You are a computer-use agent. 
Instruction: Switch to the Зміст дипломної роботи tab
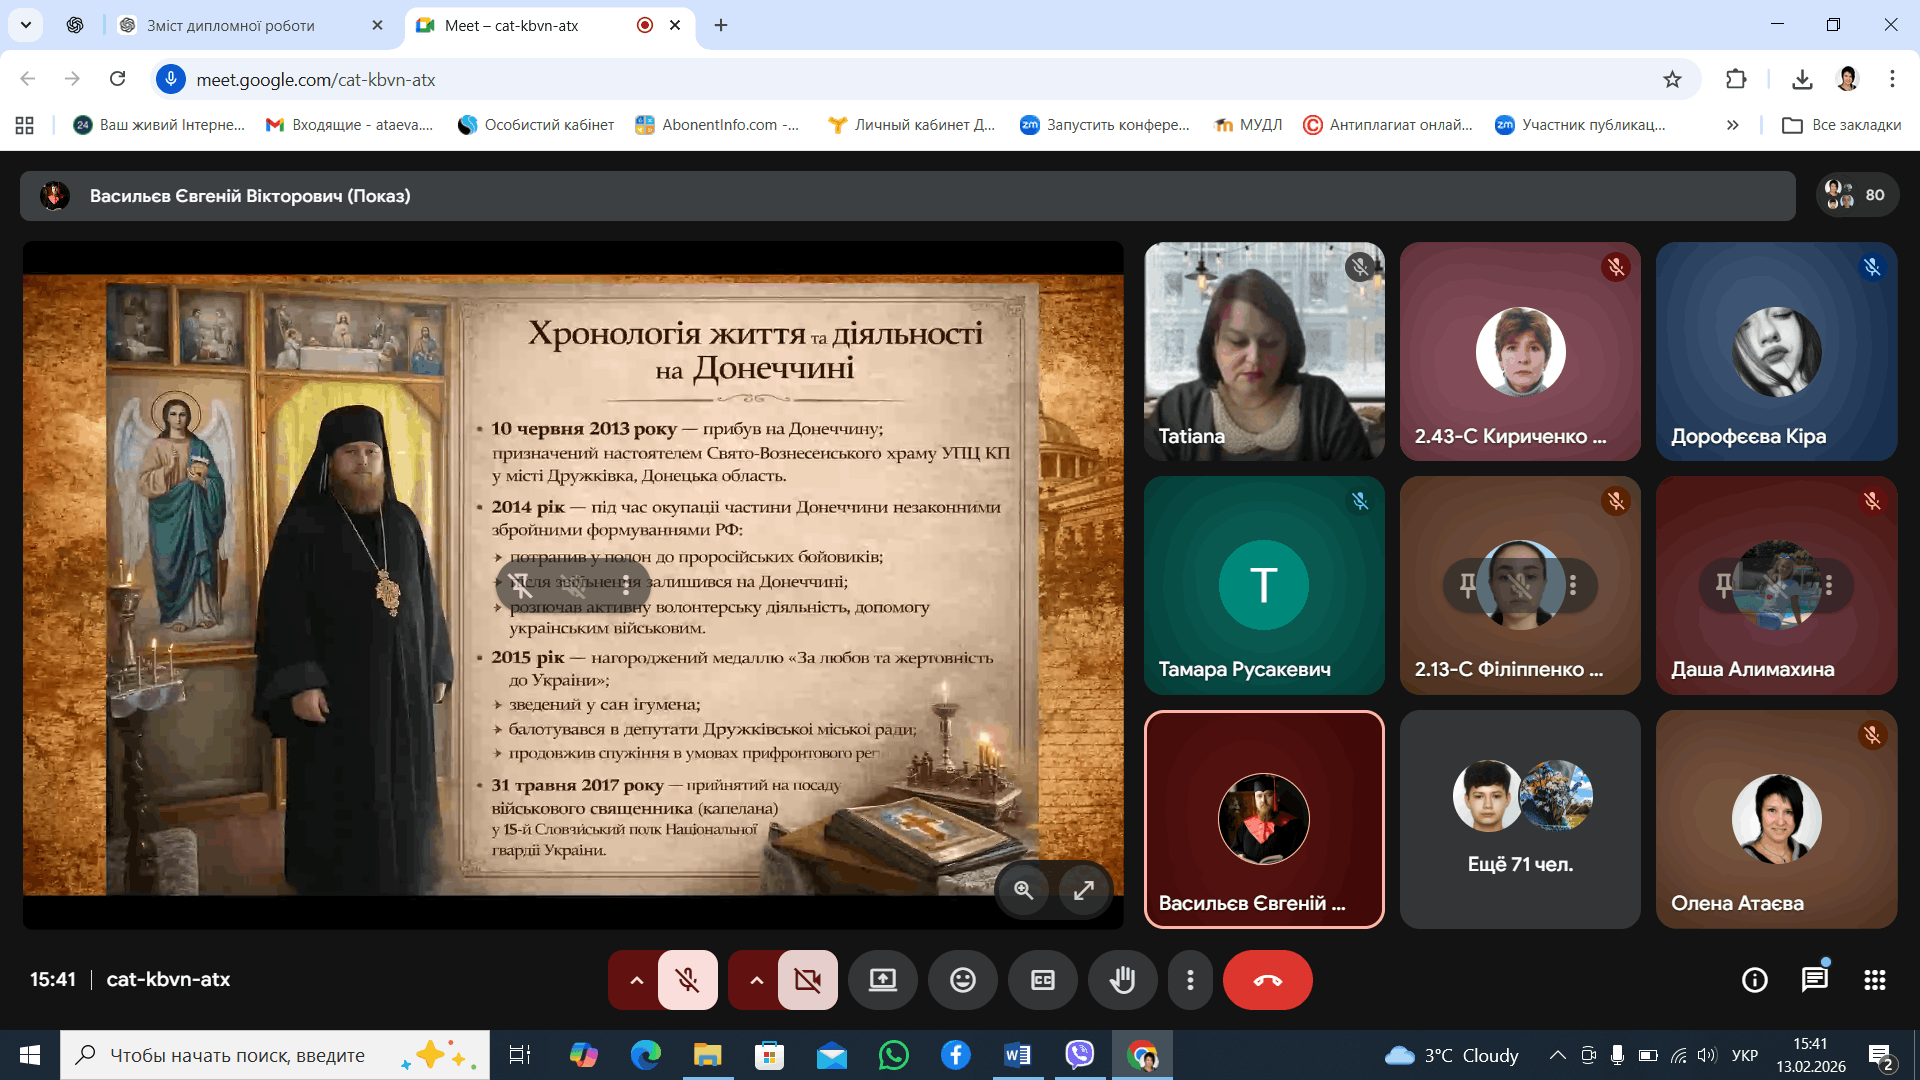pyautogui.click(x=231, y=25)
